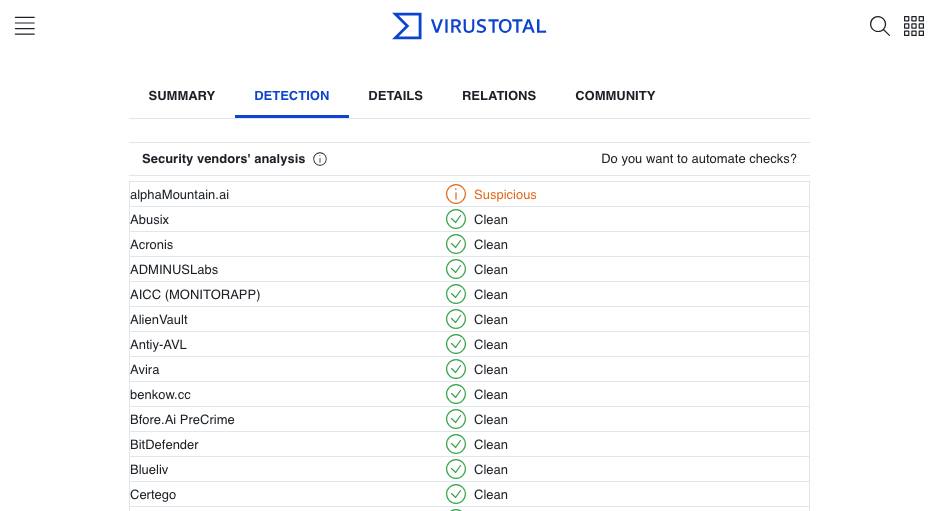Open the DETAILS tab
The width and height of the screenshot is (938, 511).
coord(395,96)
